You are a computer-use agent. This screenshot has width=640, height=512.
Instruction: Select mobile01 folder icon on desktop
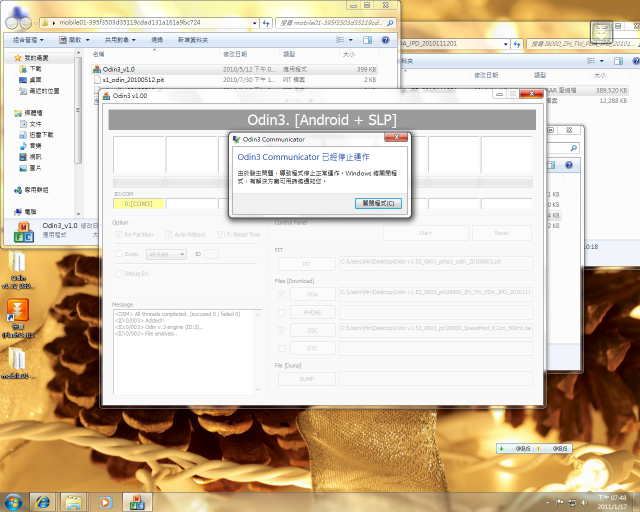point(18,363)
